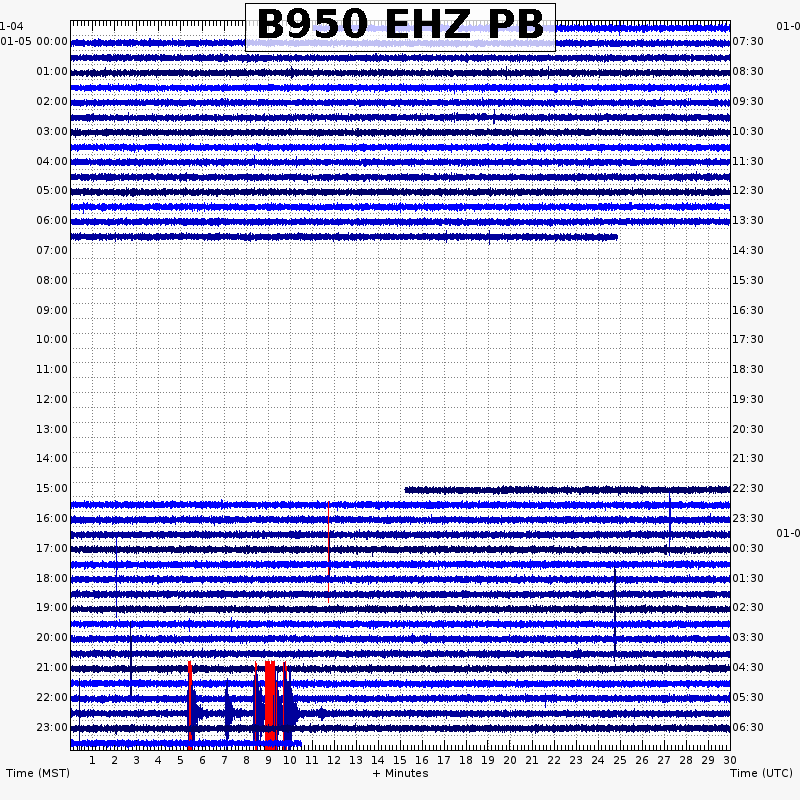The height and width of the screenshot is (800, 800).
Task: Select the 14:00 MST time label
Action: point(52,459)
